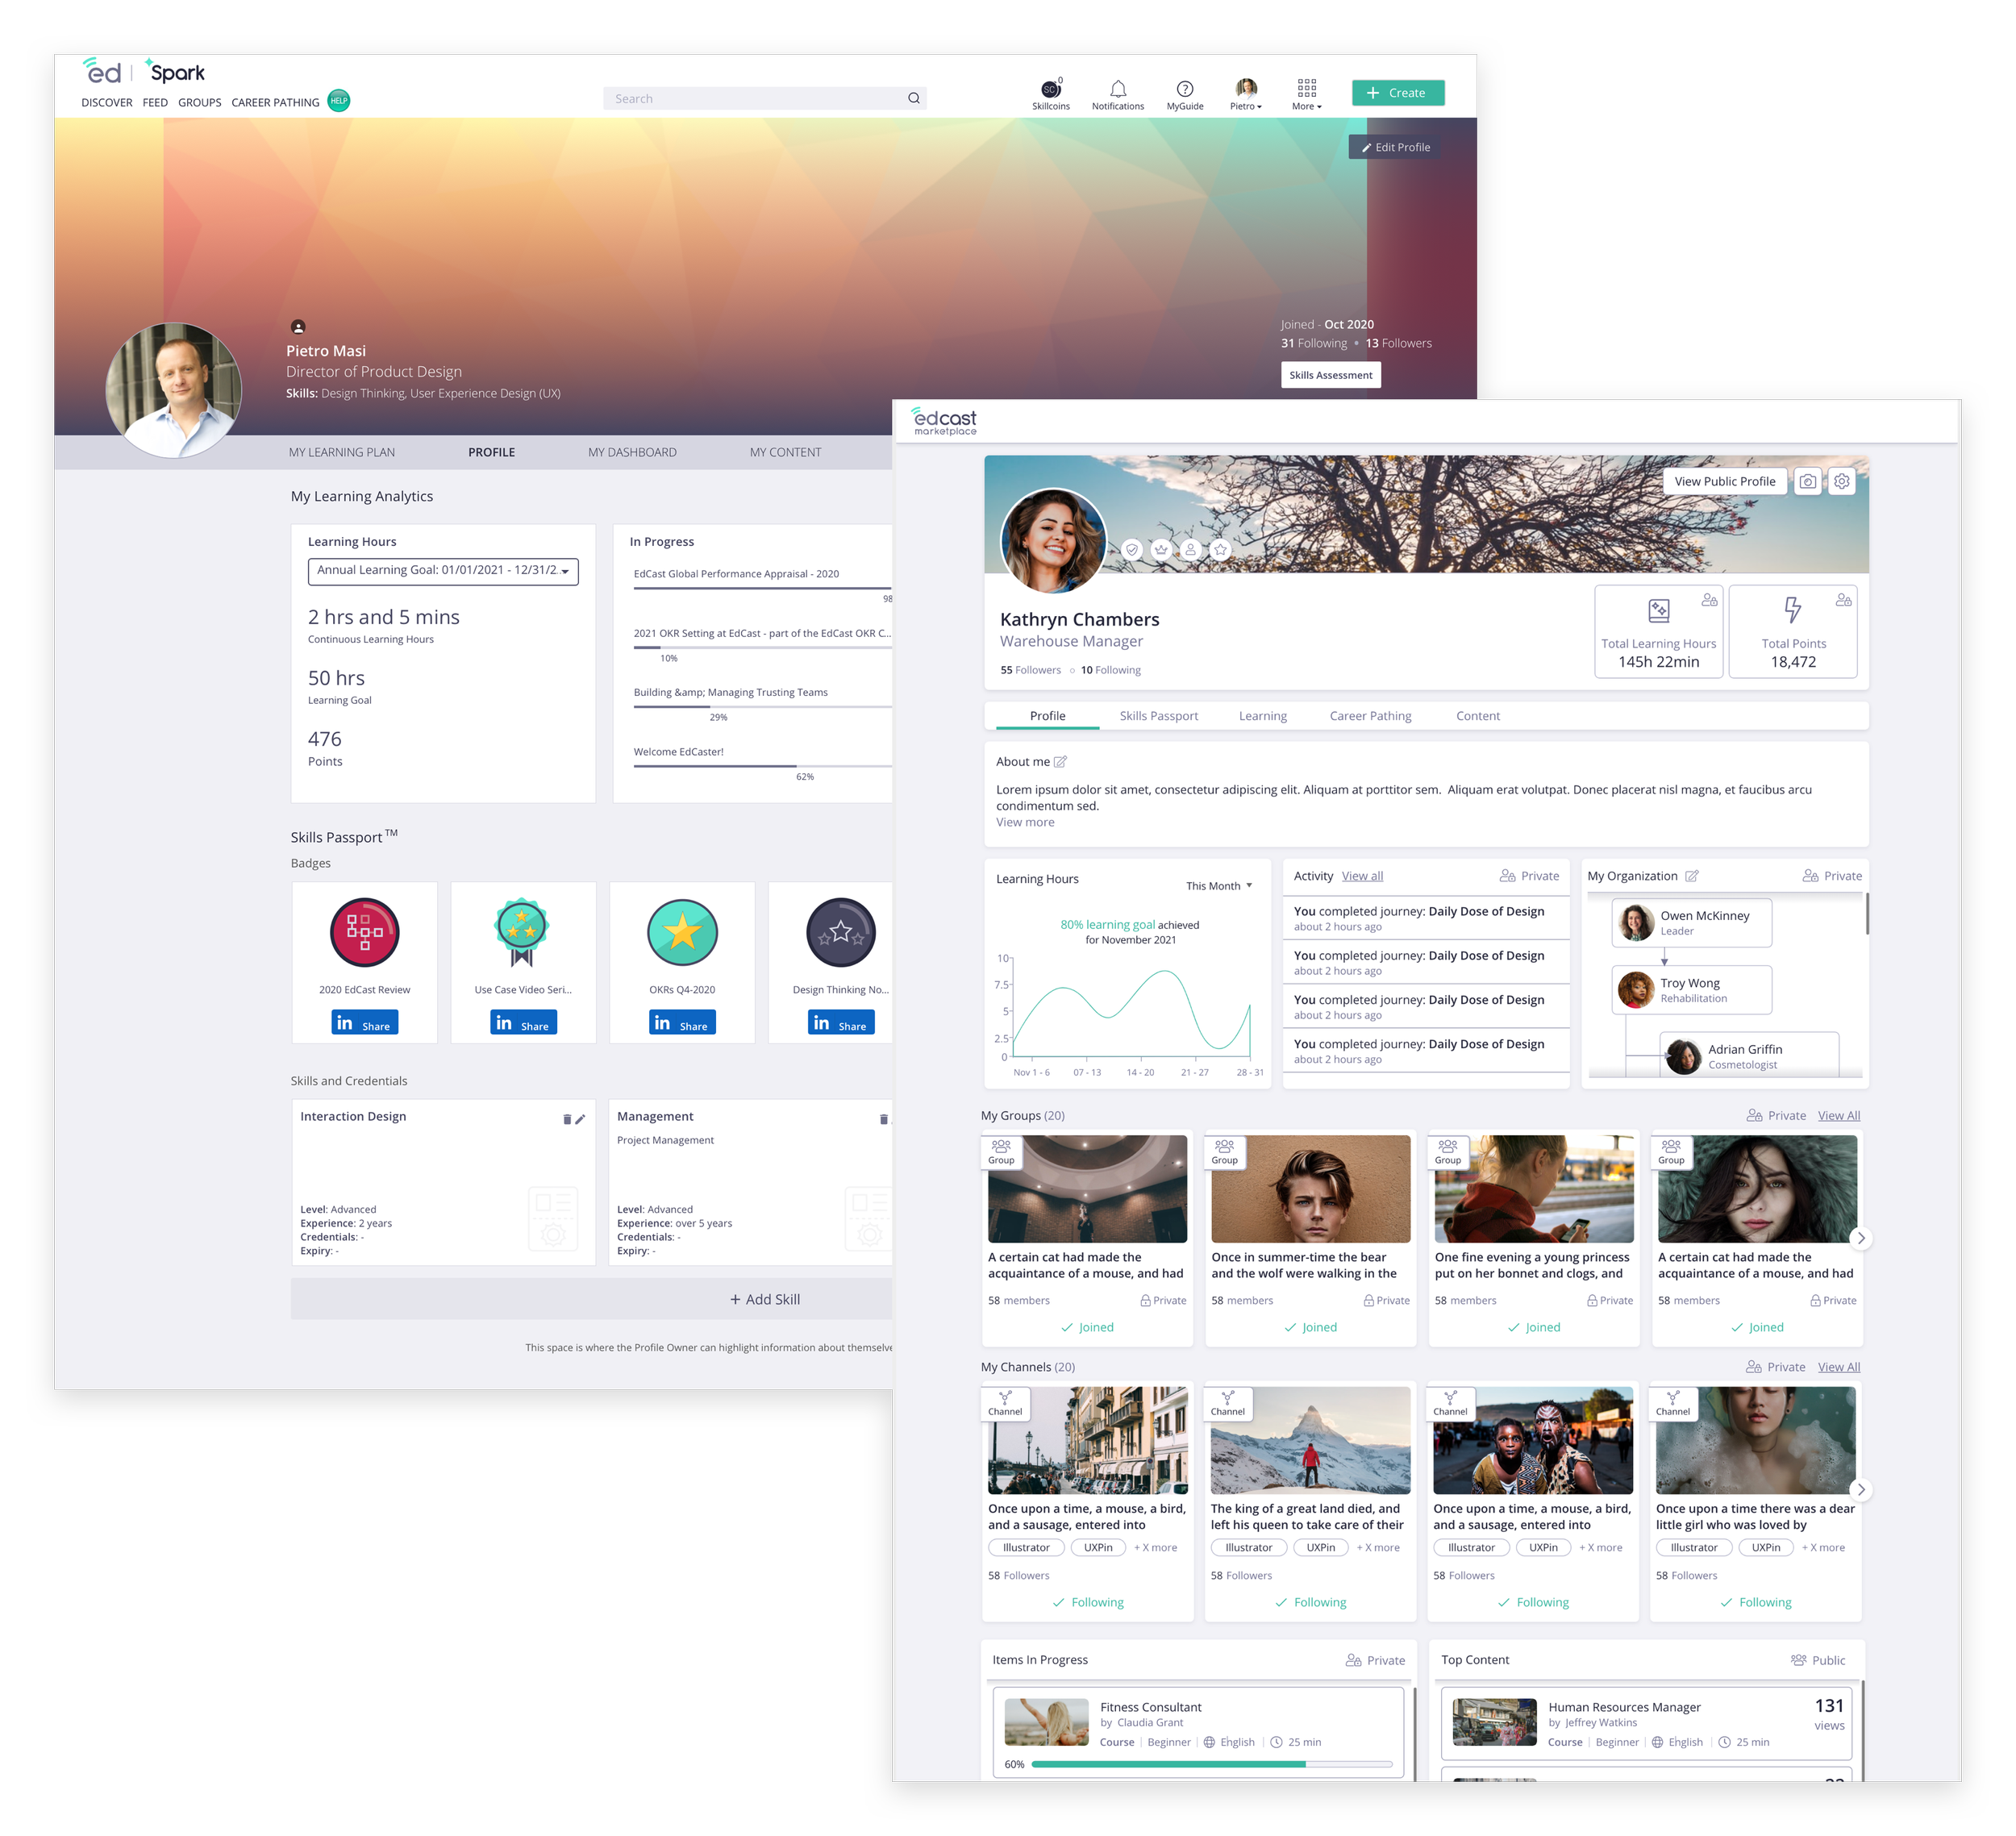
Task: Open the MyGuide question mark icon
Action: tap(1184, 89)
